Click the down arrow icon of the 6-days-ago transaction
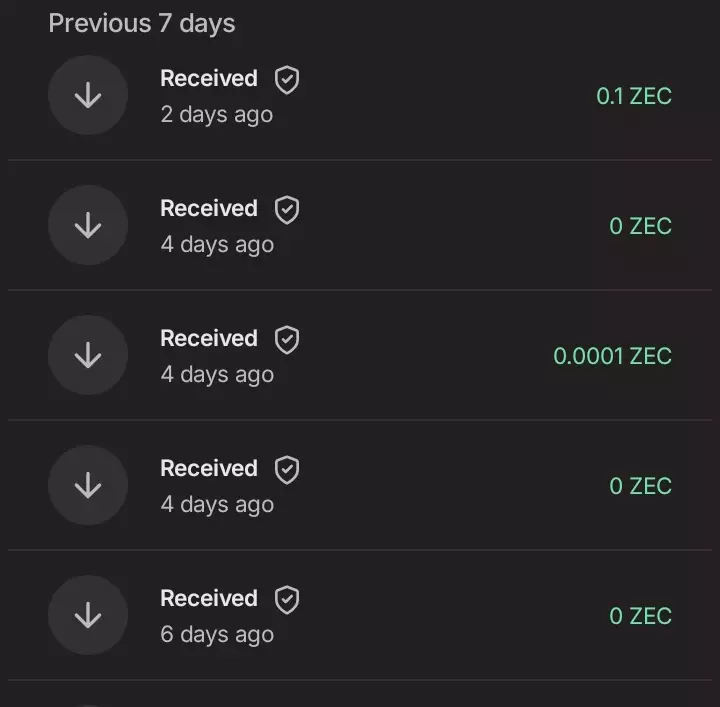This screenshot has height=707, width=720. 88,616
